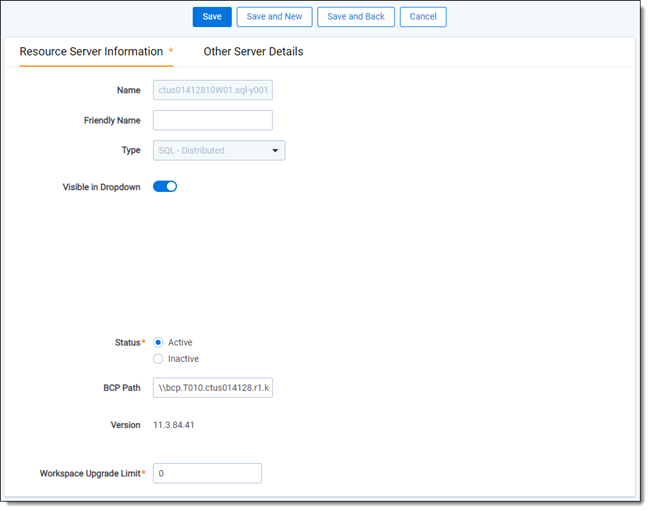
Task: Click the Workspace Upgrade Limit label
Action: [92, 473]
